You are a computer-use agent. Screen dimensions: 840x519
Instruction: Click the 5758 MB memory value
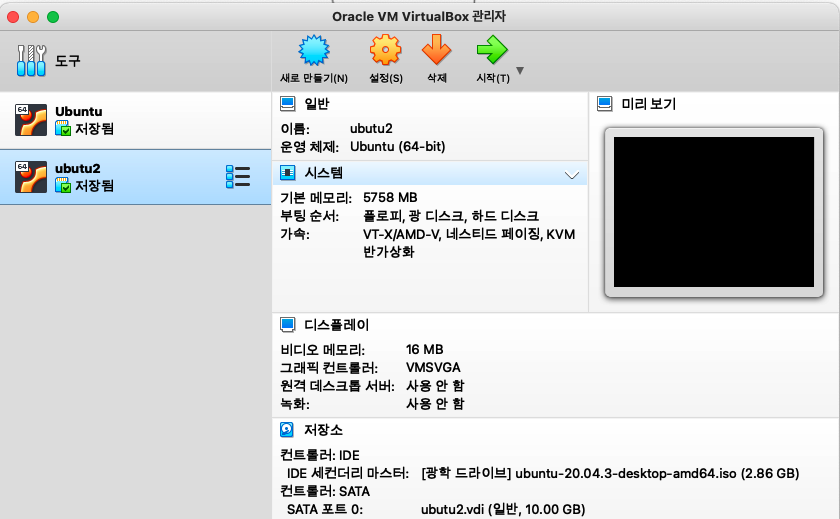tap(390, 198)
